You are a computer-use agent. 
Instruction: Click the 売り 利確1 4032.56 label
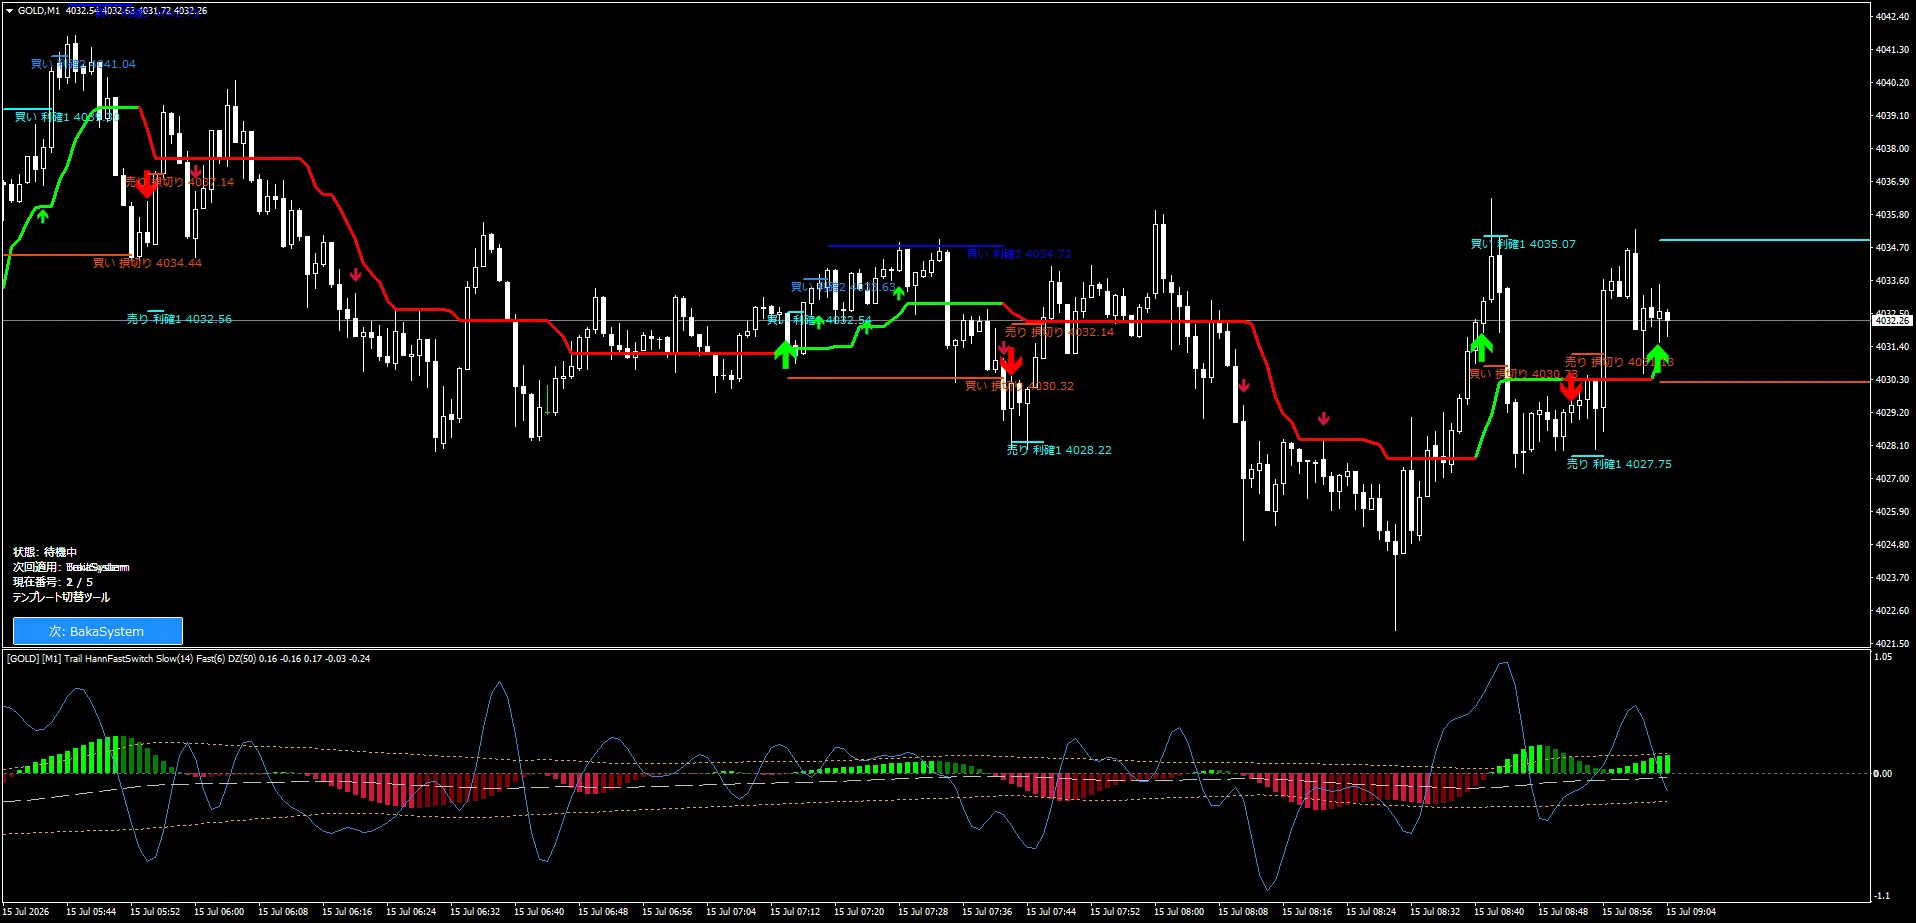pos(179,319)
